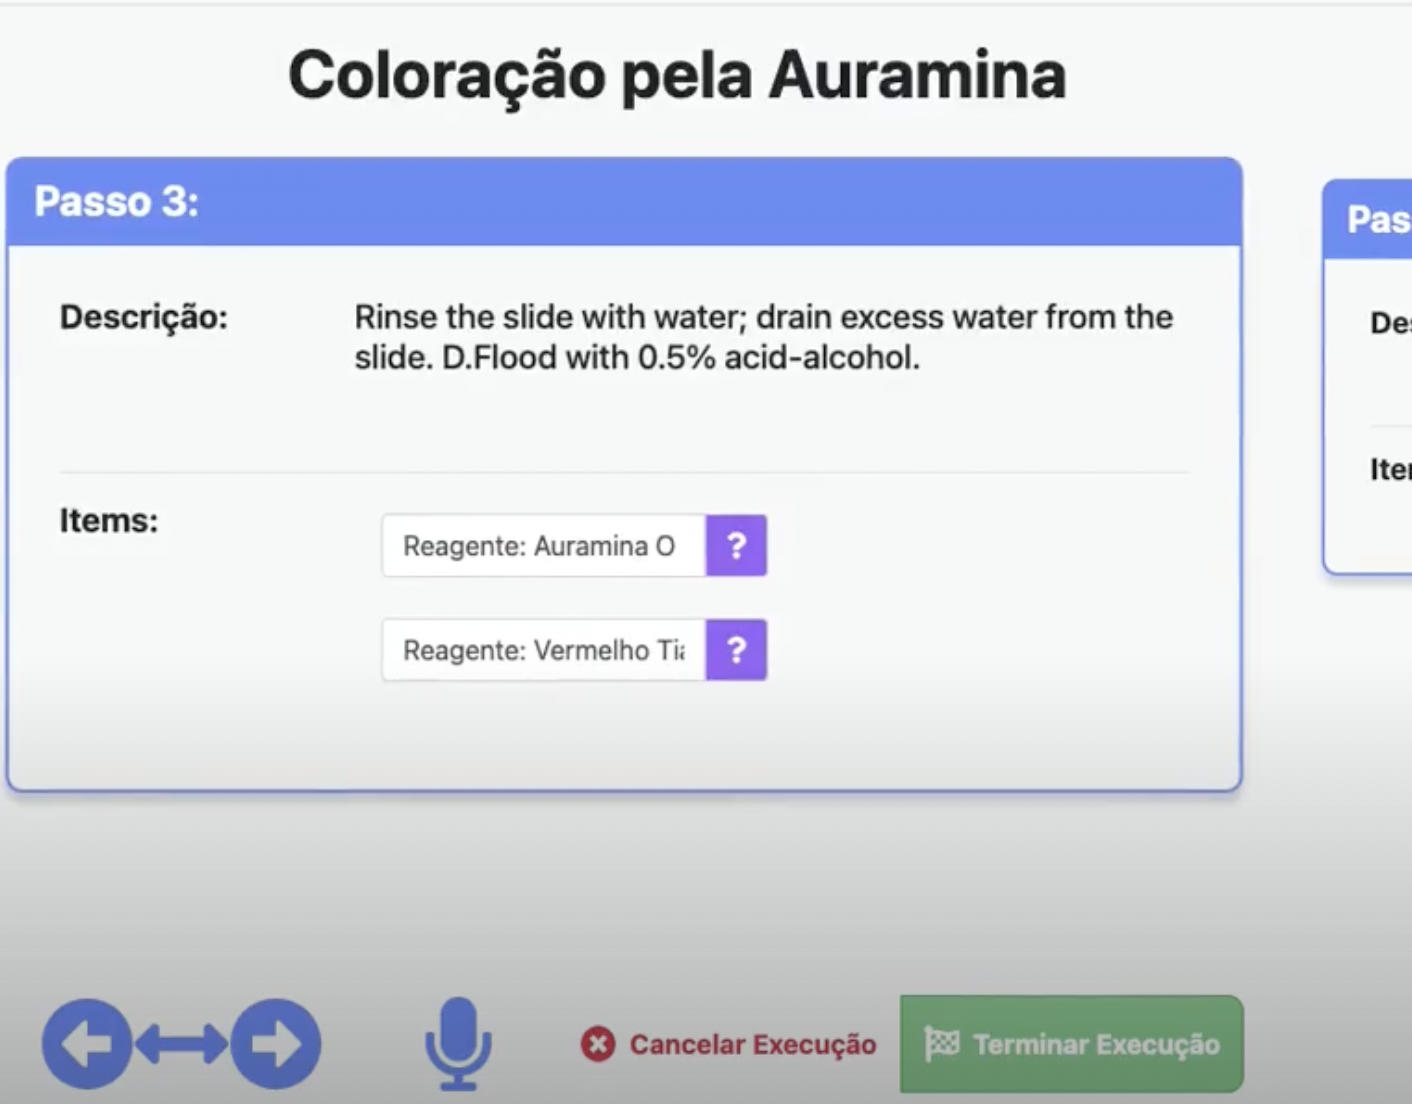Screen dimensions: 1412x1104
Task: Open help for Reagente: Auramina O
Action: (x=736, y=546)
